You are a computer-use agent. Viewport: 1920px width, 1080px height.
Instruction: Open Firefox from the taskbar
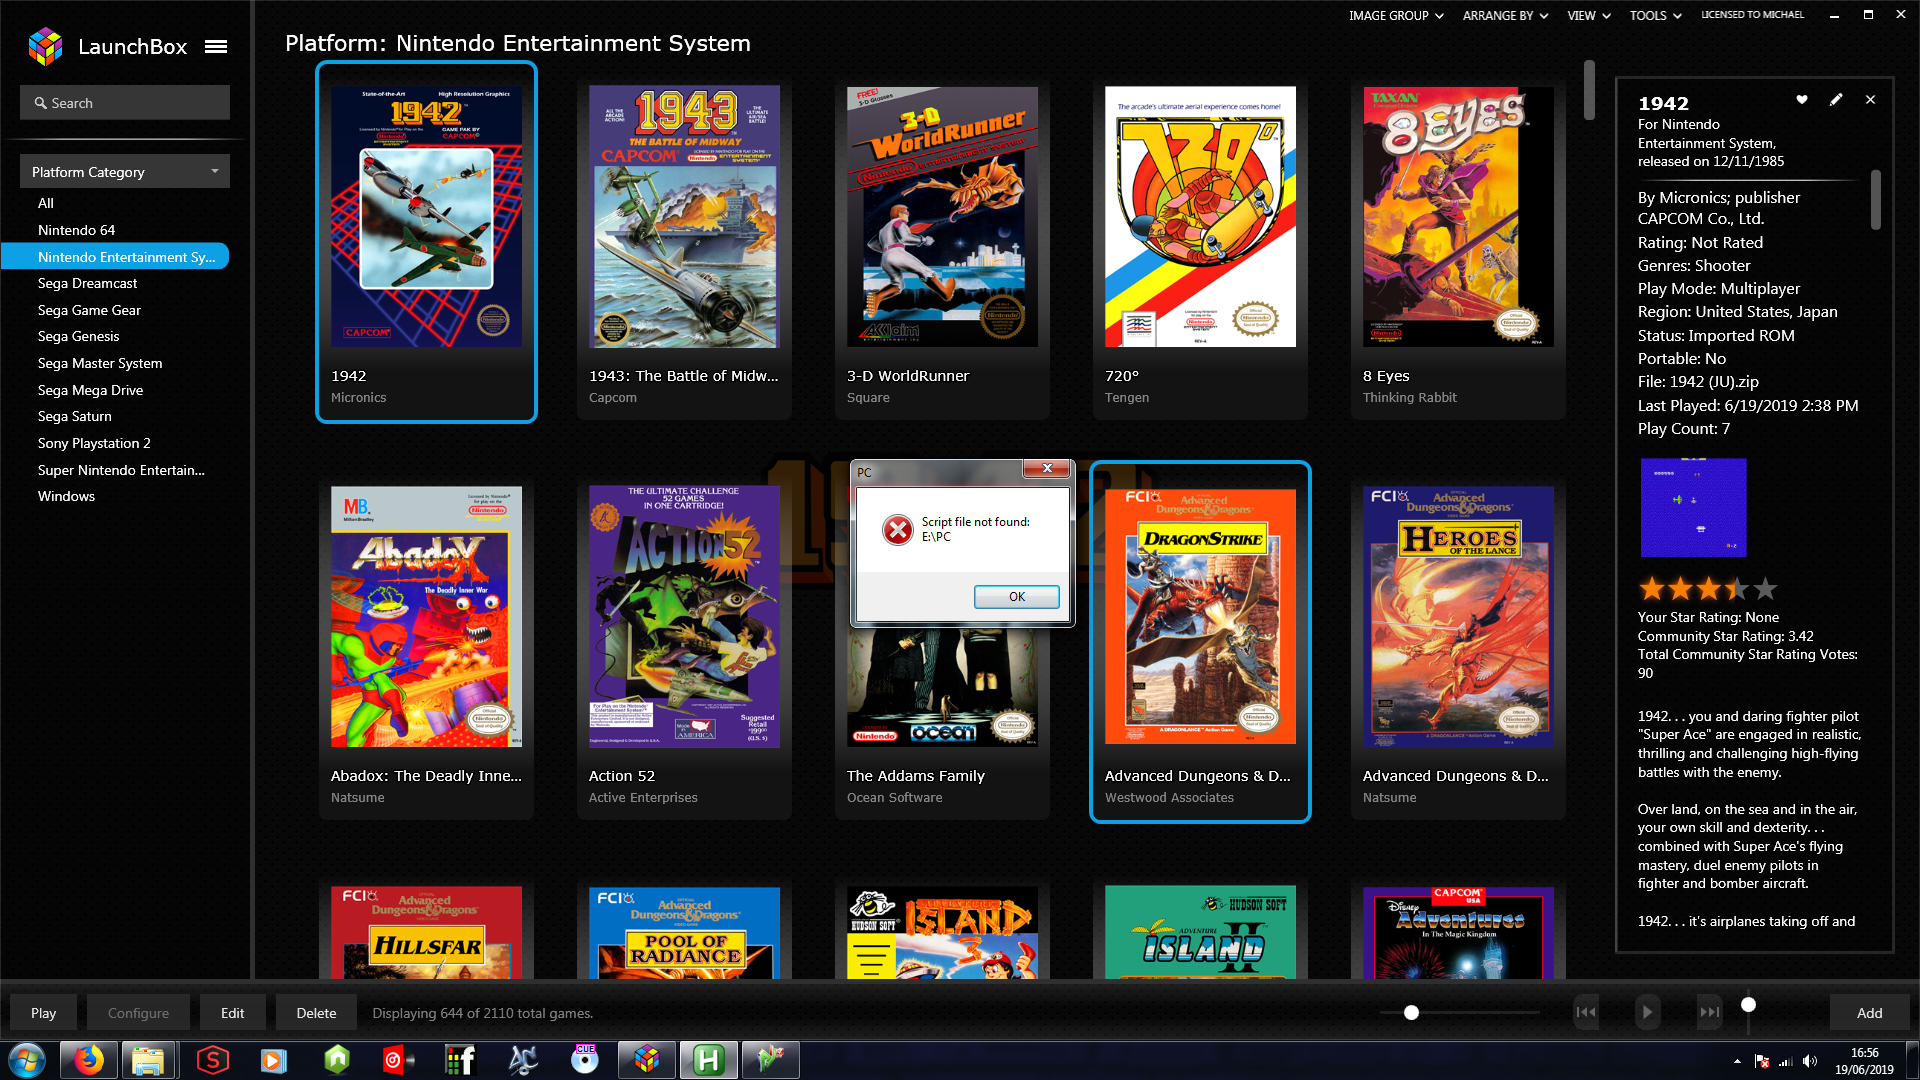point(88,1060)
